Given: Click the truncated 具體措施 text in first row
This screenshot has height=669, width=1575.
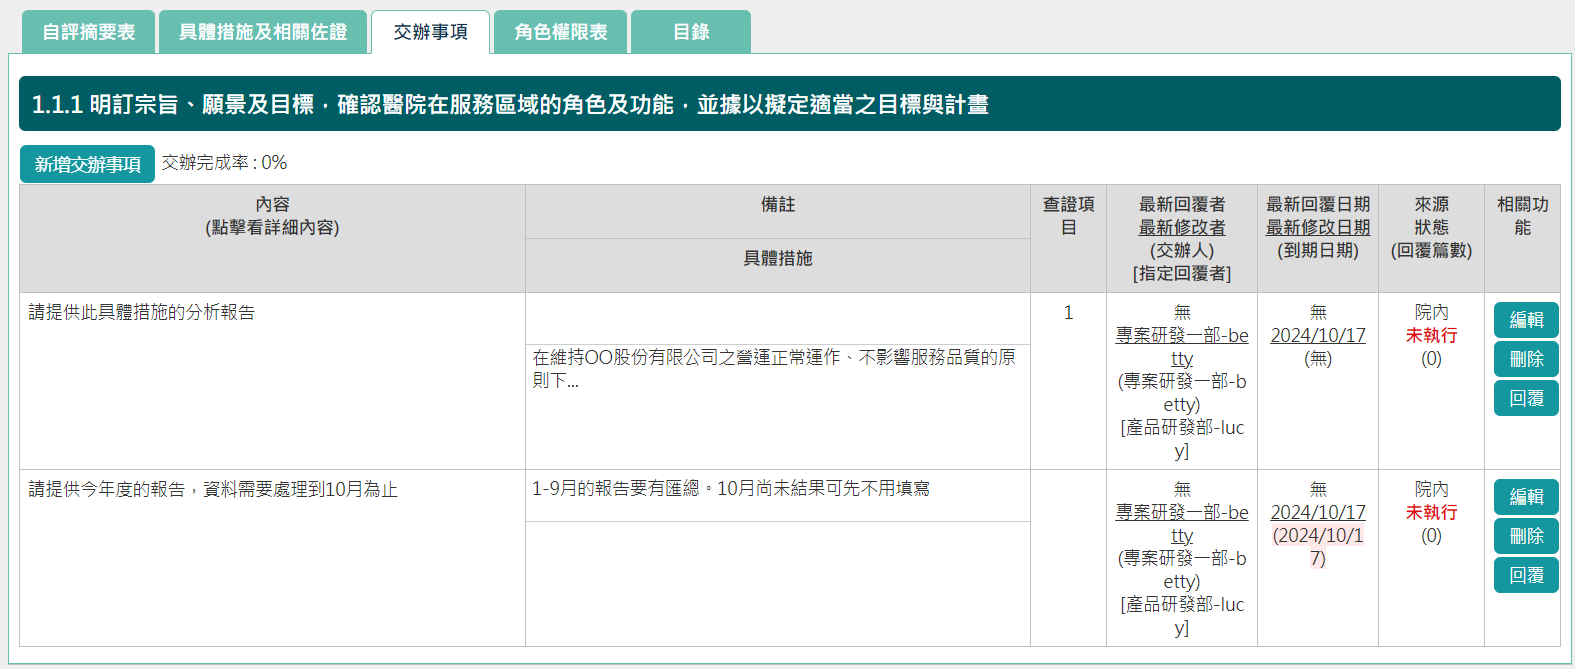Looking at the screenshot, I should tap(773, 368).
